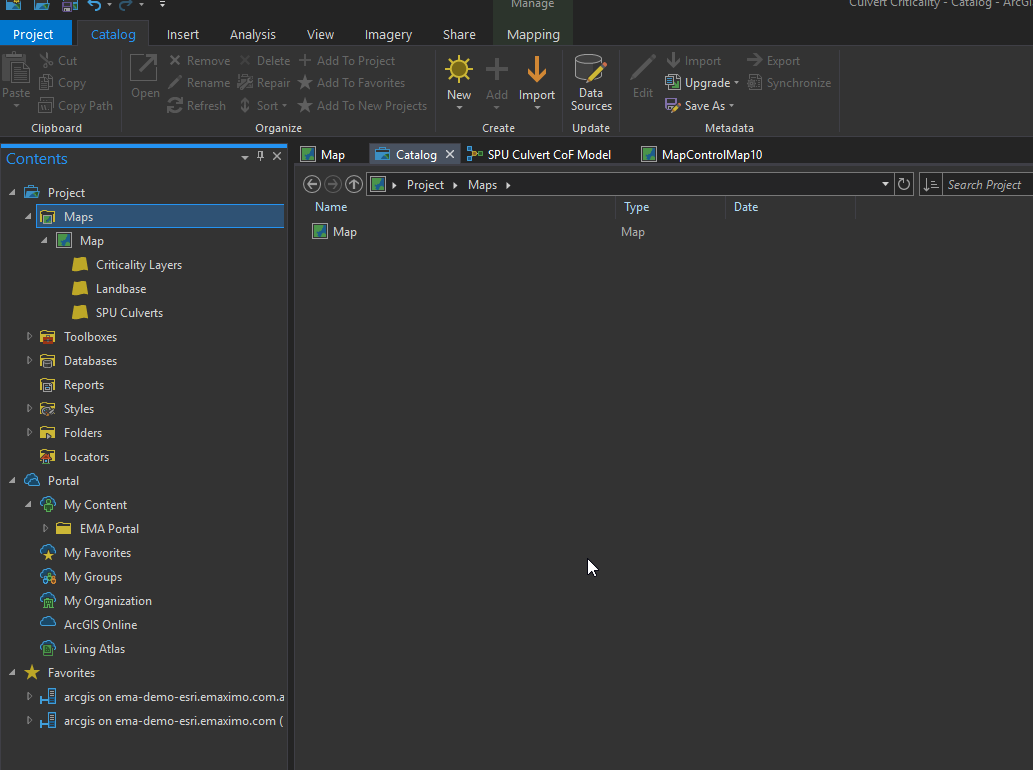Click in the Search Project field
This screenshot has width=1033, height=770.
987,185
